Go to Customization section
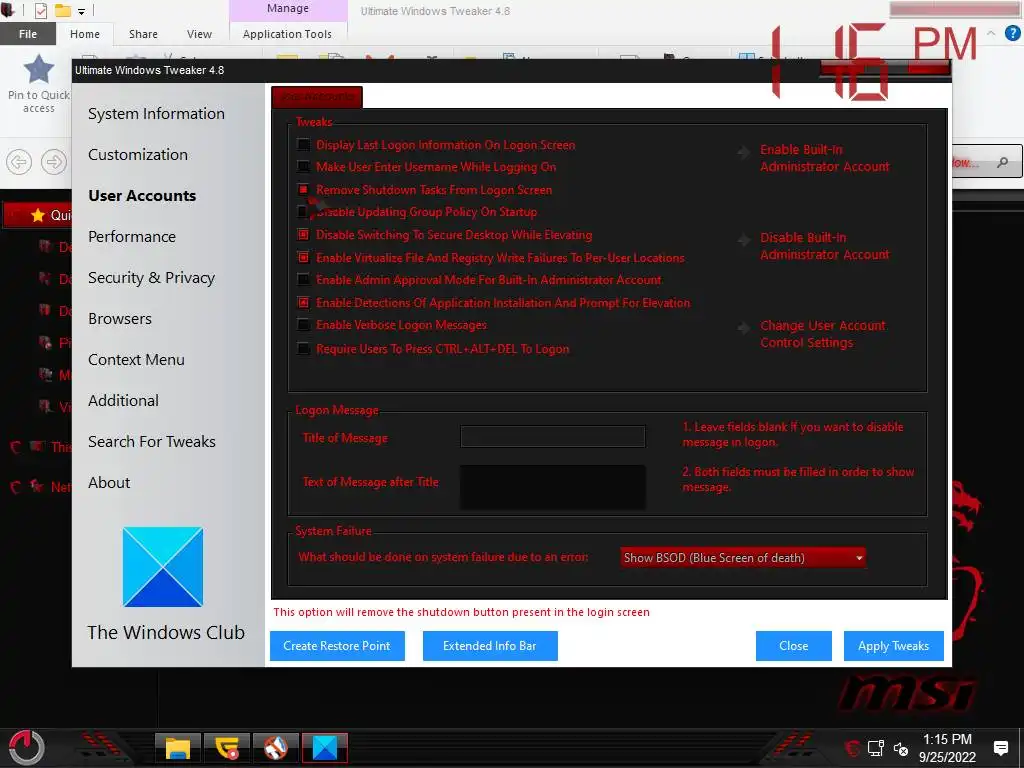The image size is (1024, 768). pyautogui.click(x=138, y=155)
